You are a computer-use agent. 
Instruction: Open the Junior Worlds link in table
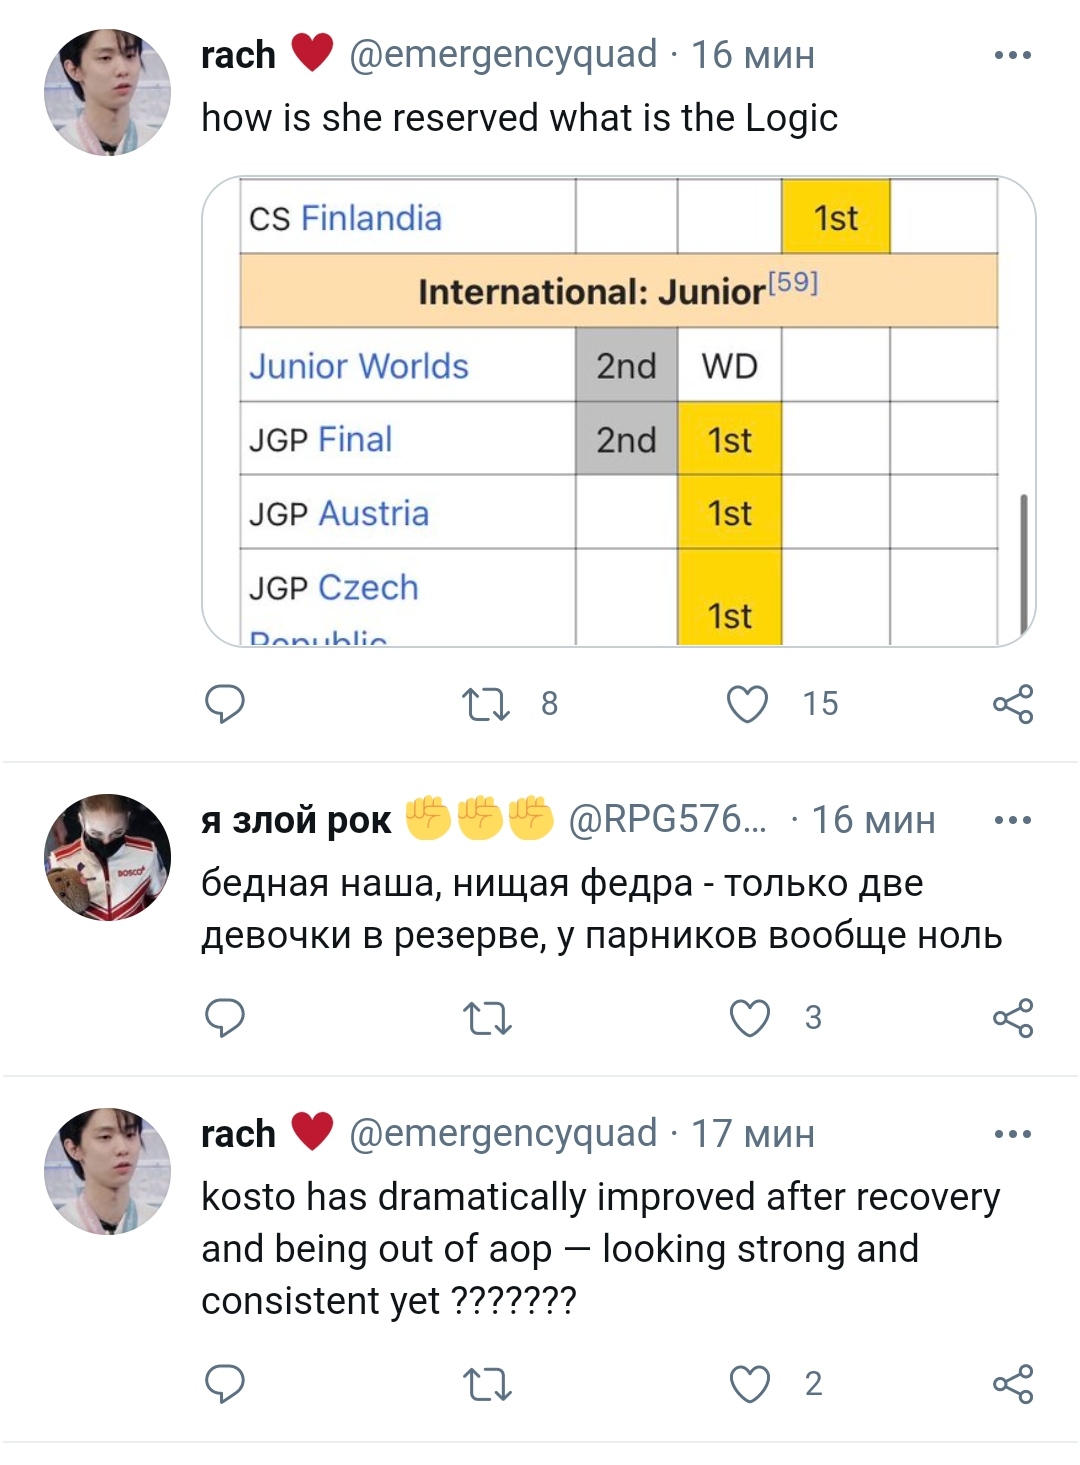[x=359, y=366]
